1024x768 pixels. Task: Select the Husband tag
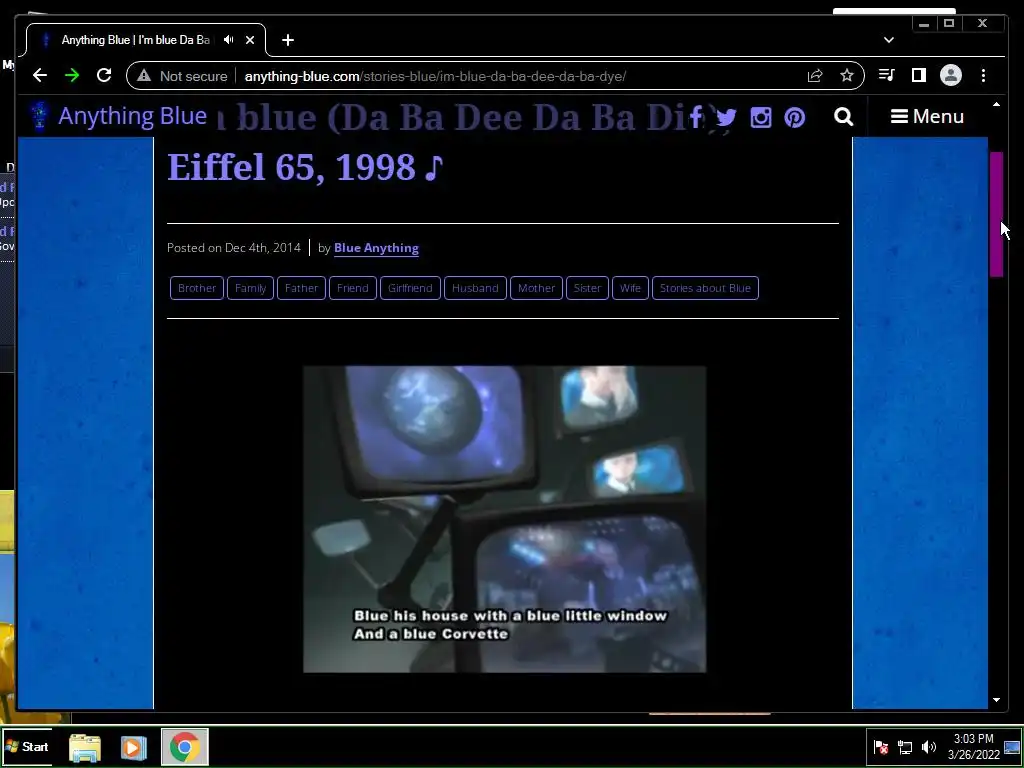(475, 288)
